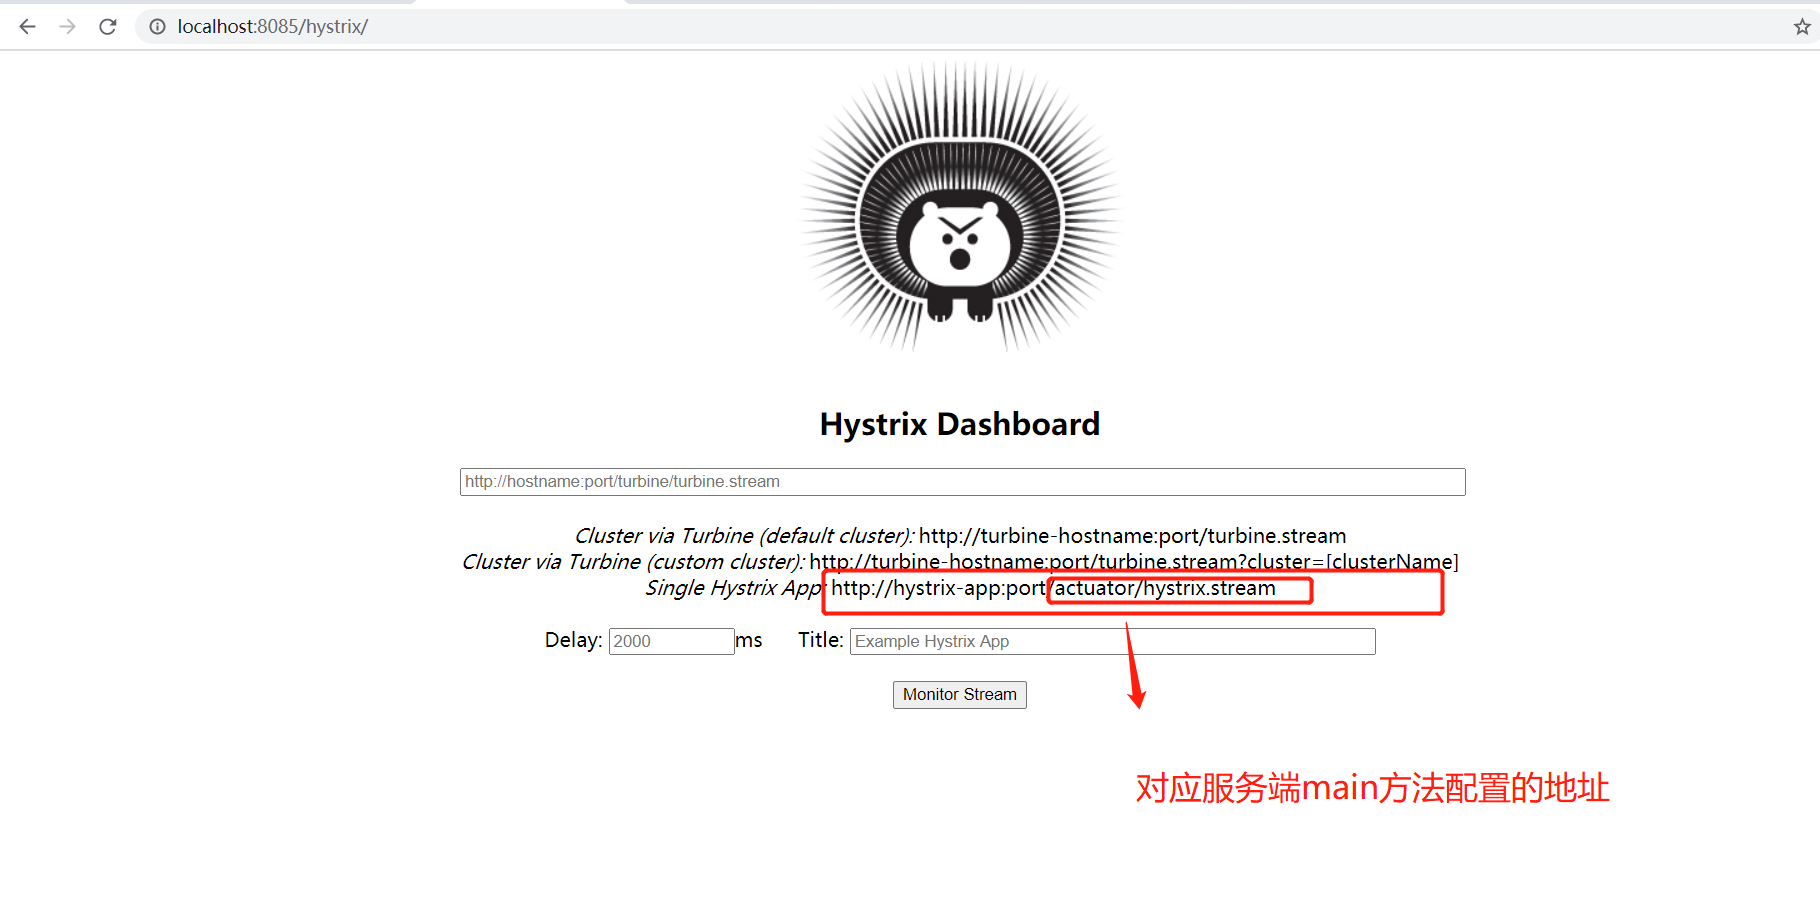Viewport: 1820px width, 914px height.
Task: Focus the turbine.stream URL input field
Action: coord(962,482)
